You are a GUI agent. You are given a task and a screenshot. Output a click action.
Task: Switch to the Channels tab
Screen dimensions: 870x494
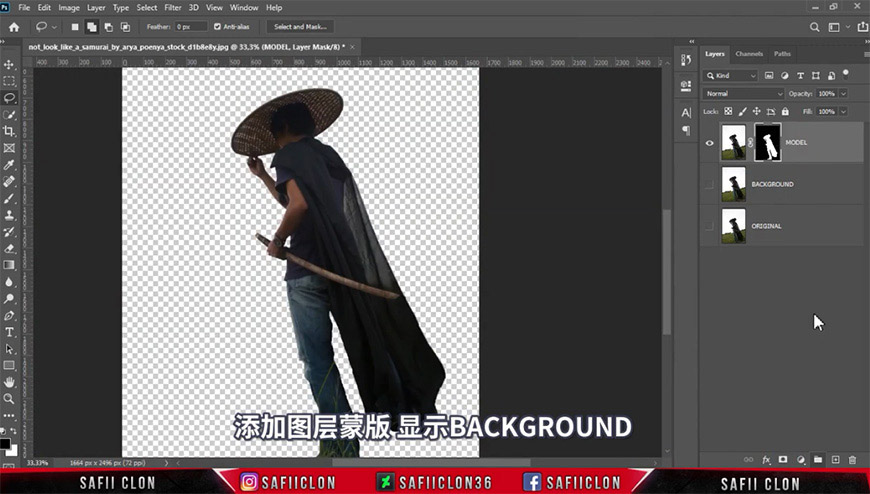(749, 54)
